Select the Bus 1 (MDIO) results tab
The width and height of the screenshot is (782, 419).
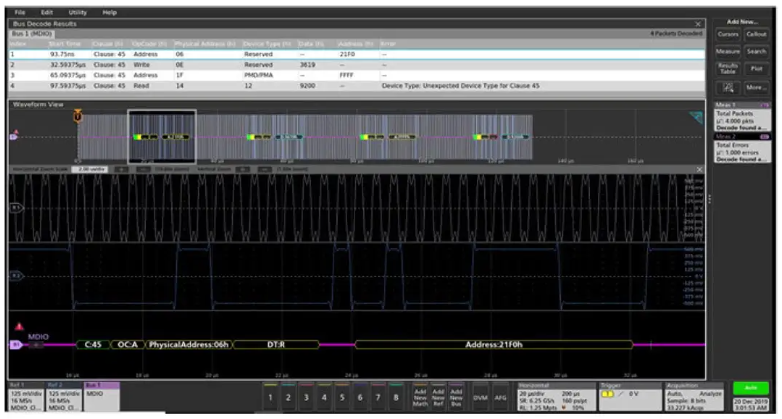coord(32,34)
